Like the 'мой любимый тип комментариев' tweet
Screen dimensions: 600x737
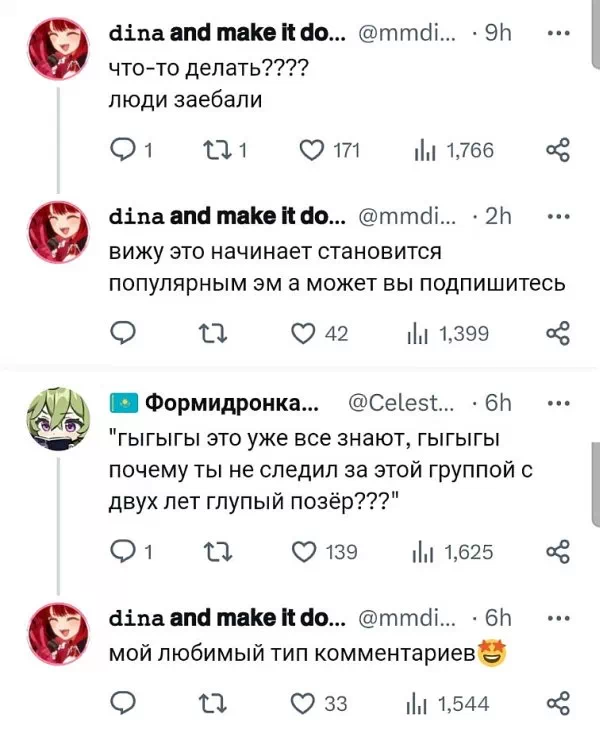(308, 703)
